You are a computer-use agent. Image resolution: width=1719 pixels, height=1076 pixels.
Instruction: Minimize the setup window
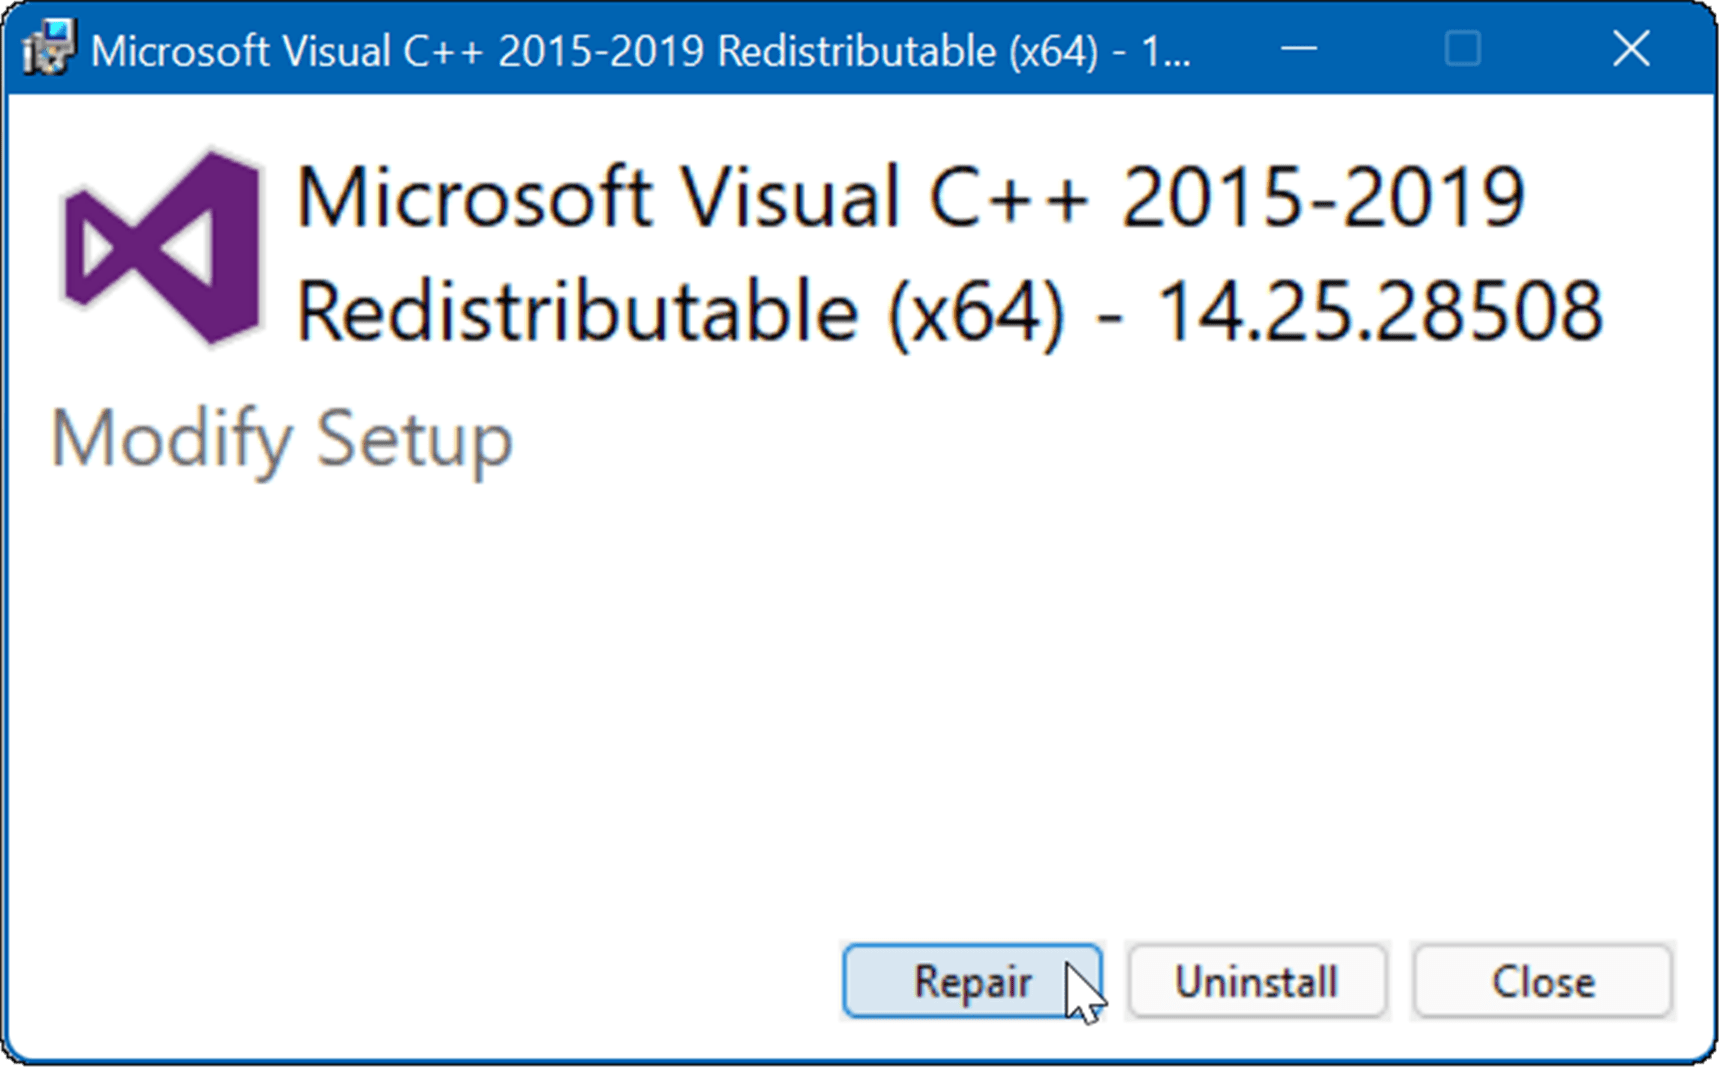click(1297, 48)
